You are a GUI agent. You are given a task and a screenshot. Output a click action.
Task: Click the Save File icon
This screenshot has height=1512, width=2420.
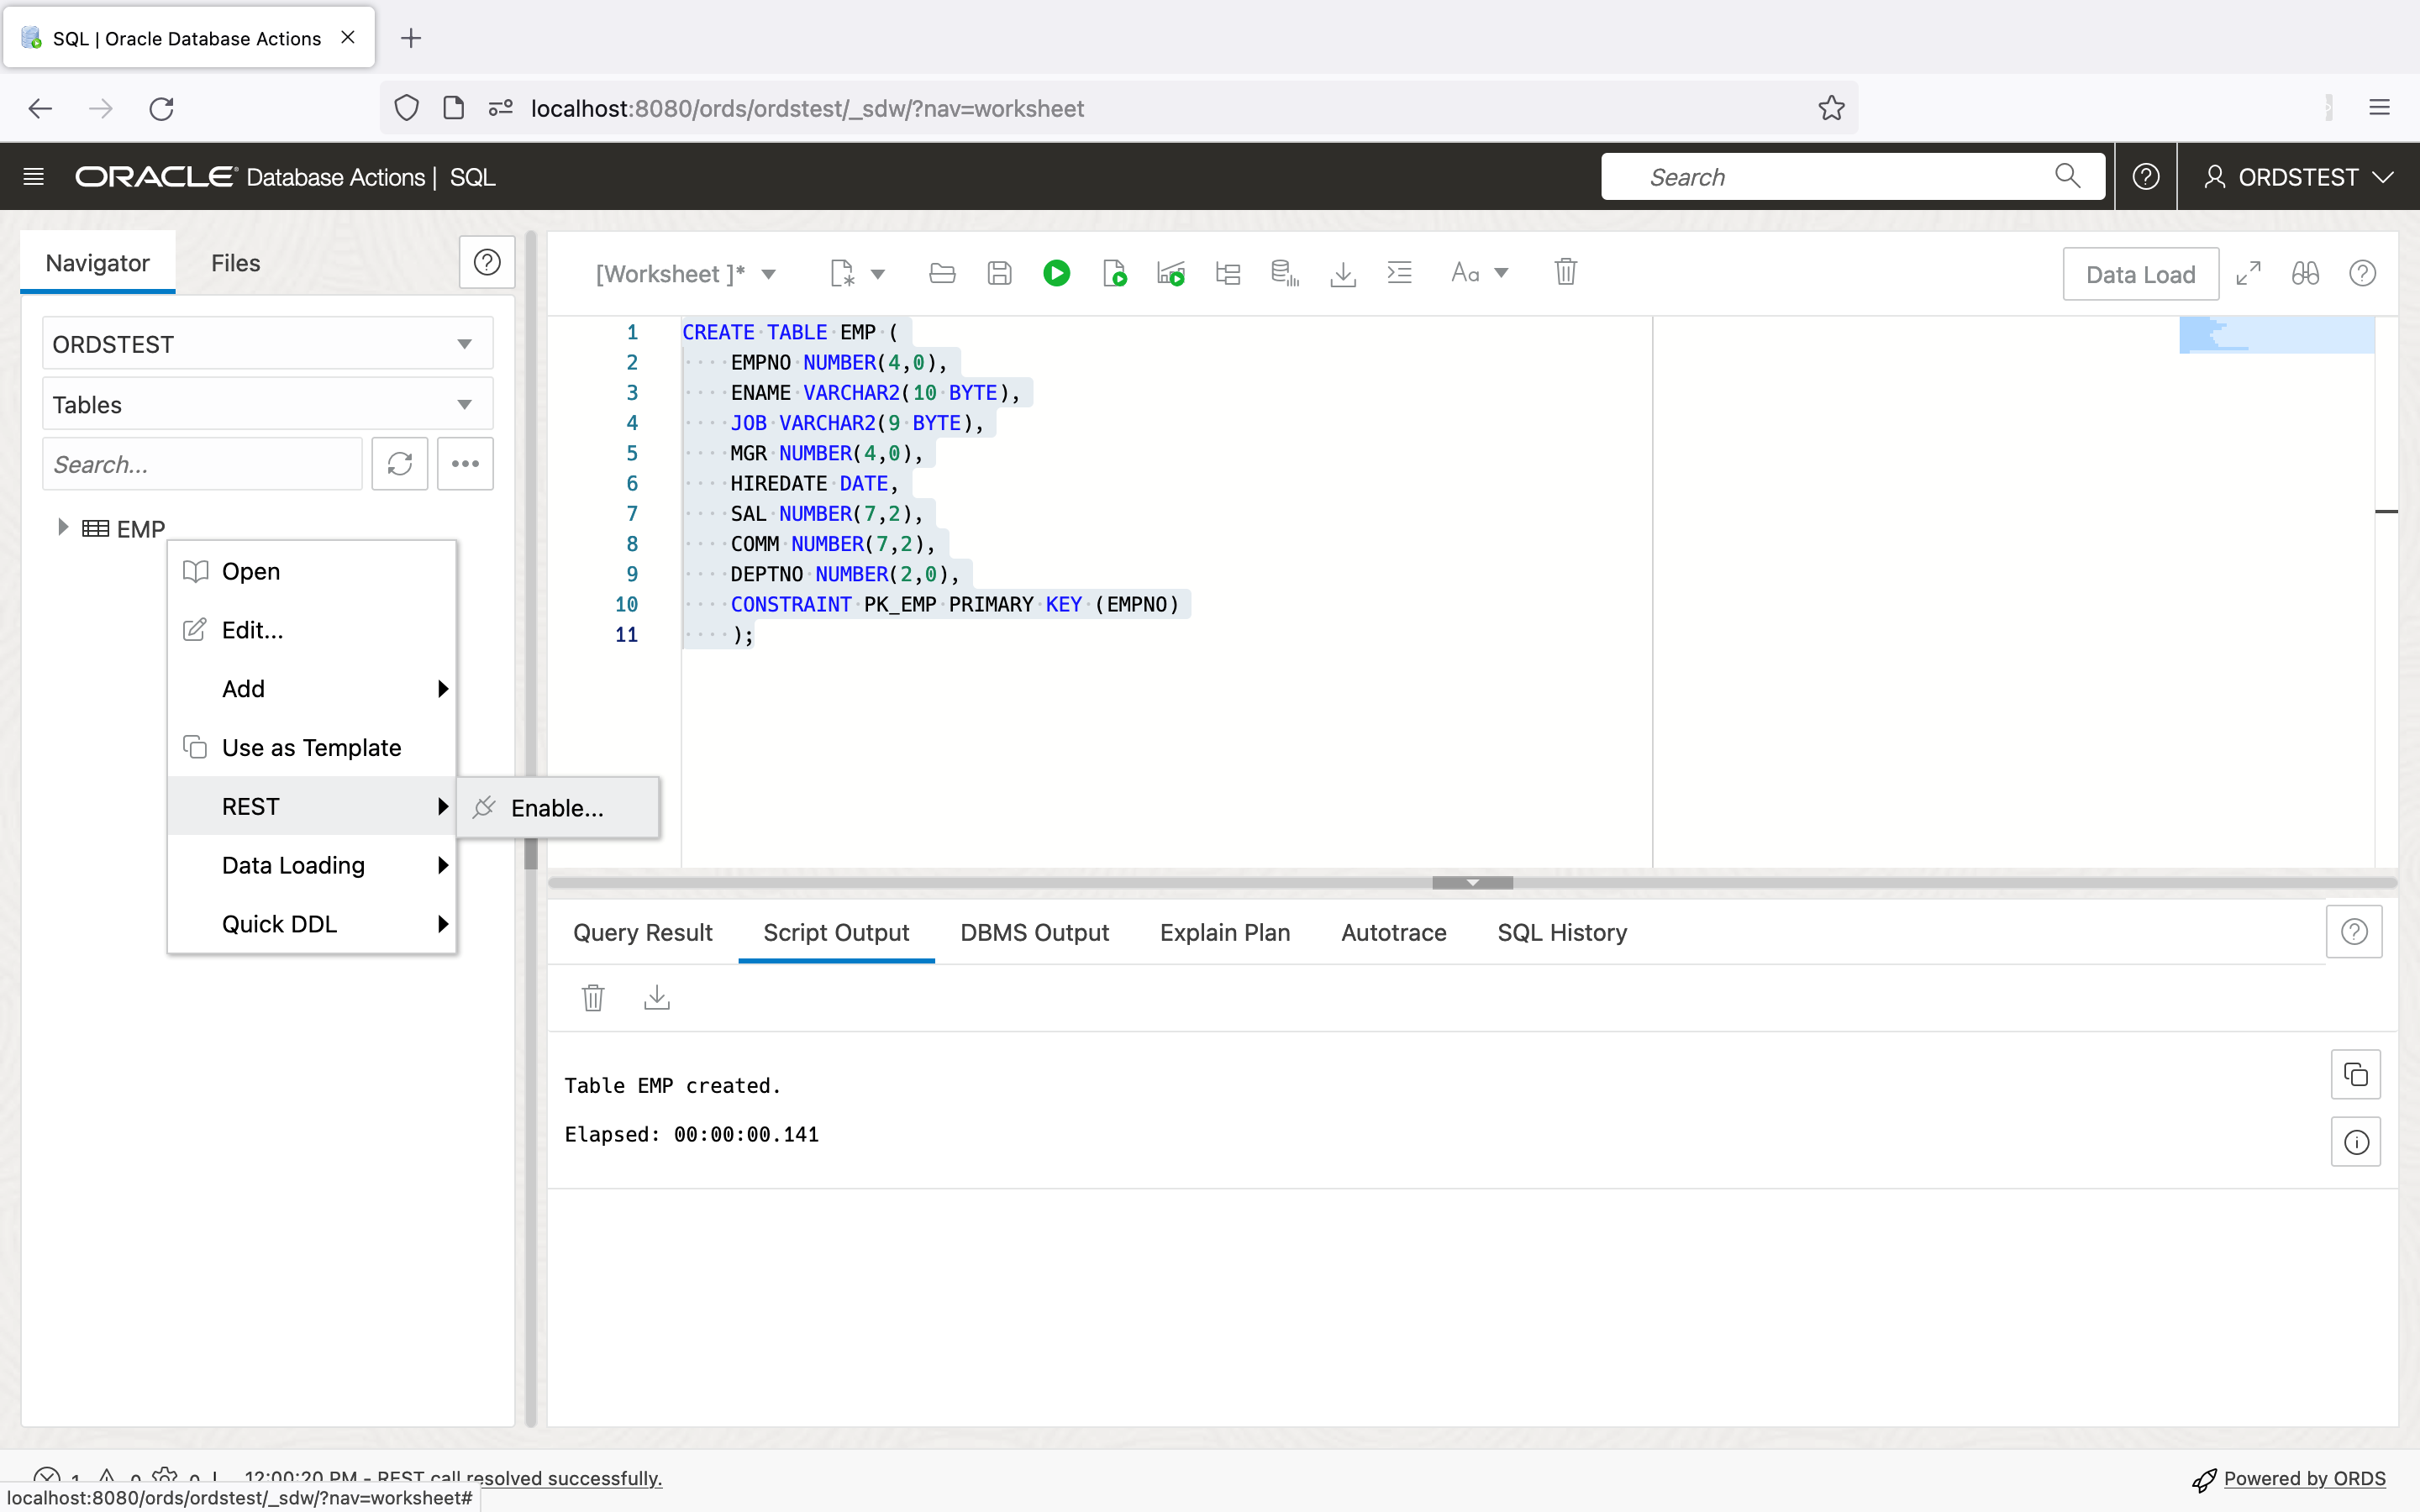998,274
